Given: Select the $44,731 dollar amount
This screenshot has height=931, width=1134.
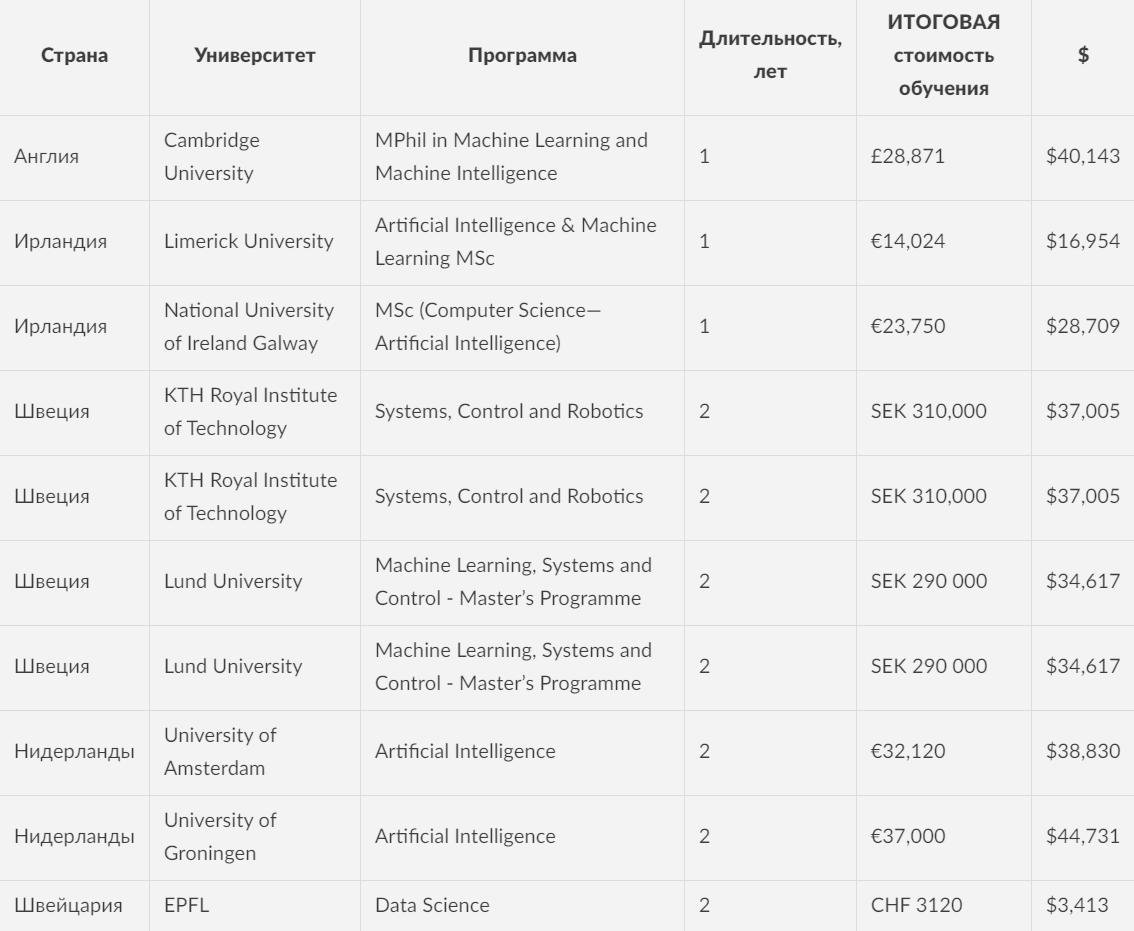Looking at the screenshot, I should [x=1082, y=837].
